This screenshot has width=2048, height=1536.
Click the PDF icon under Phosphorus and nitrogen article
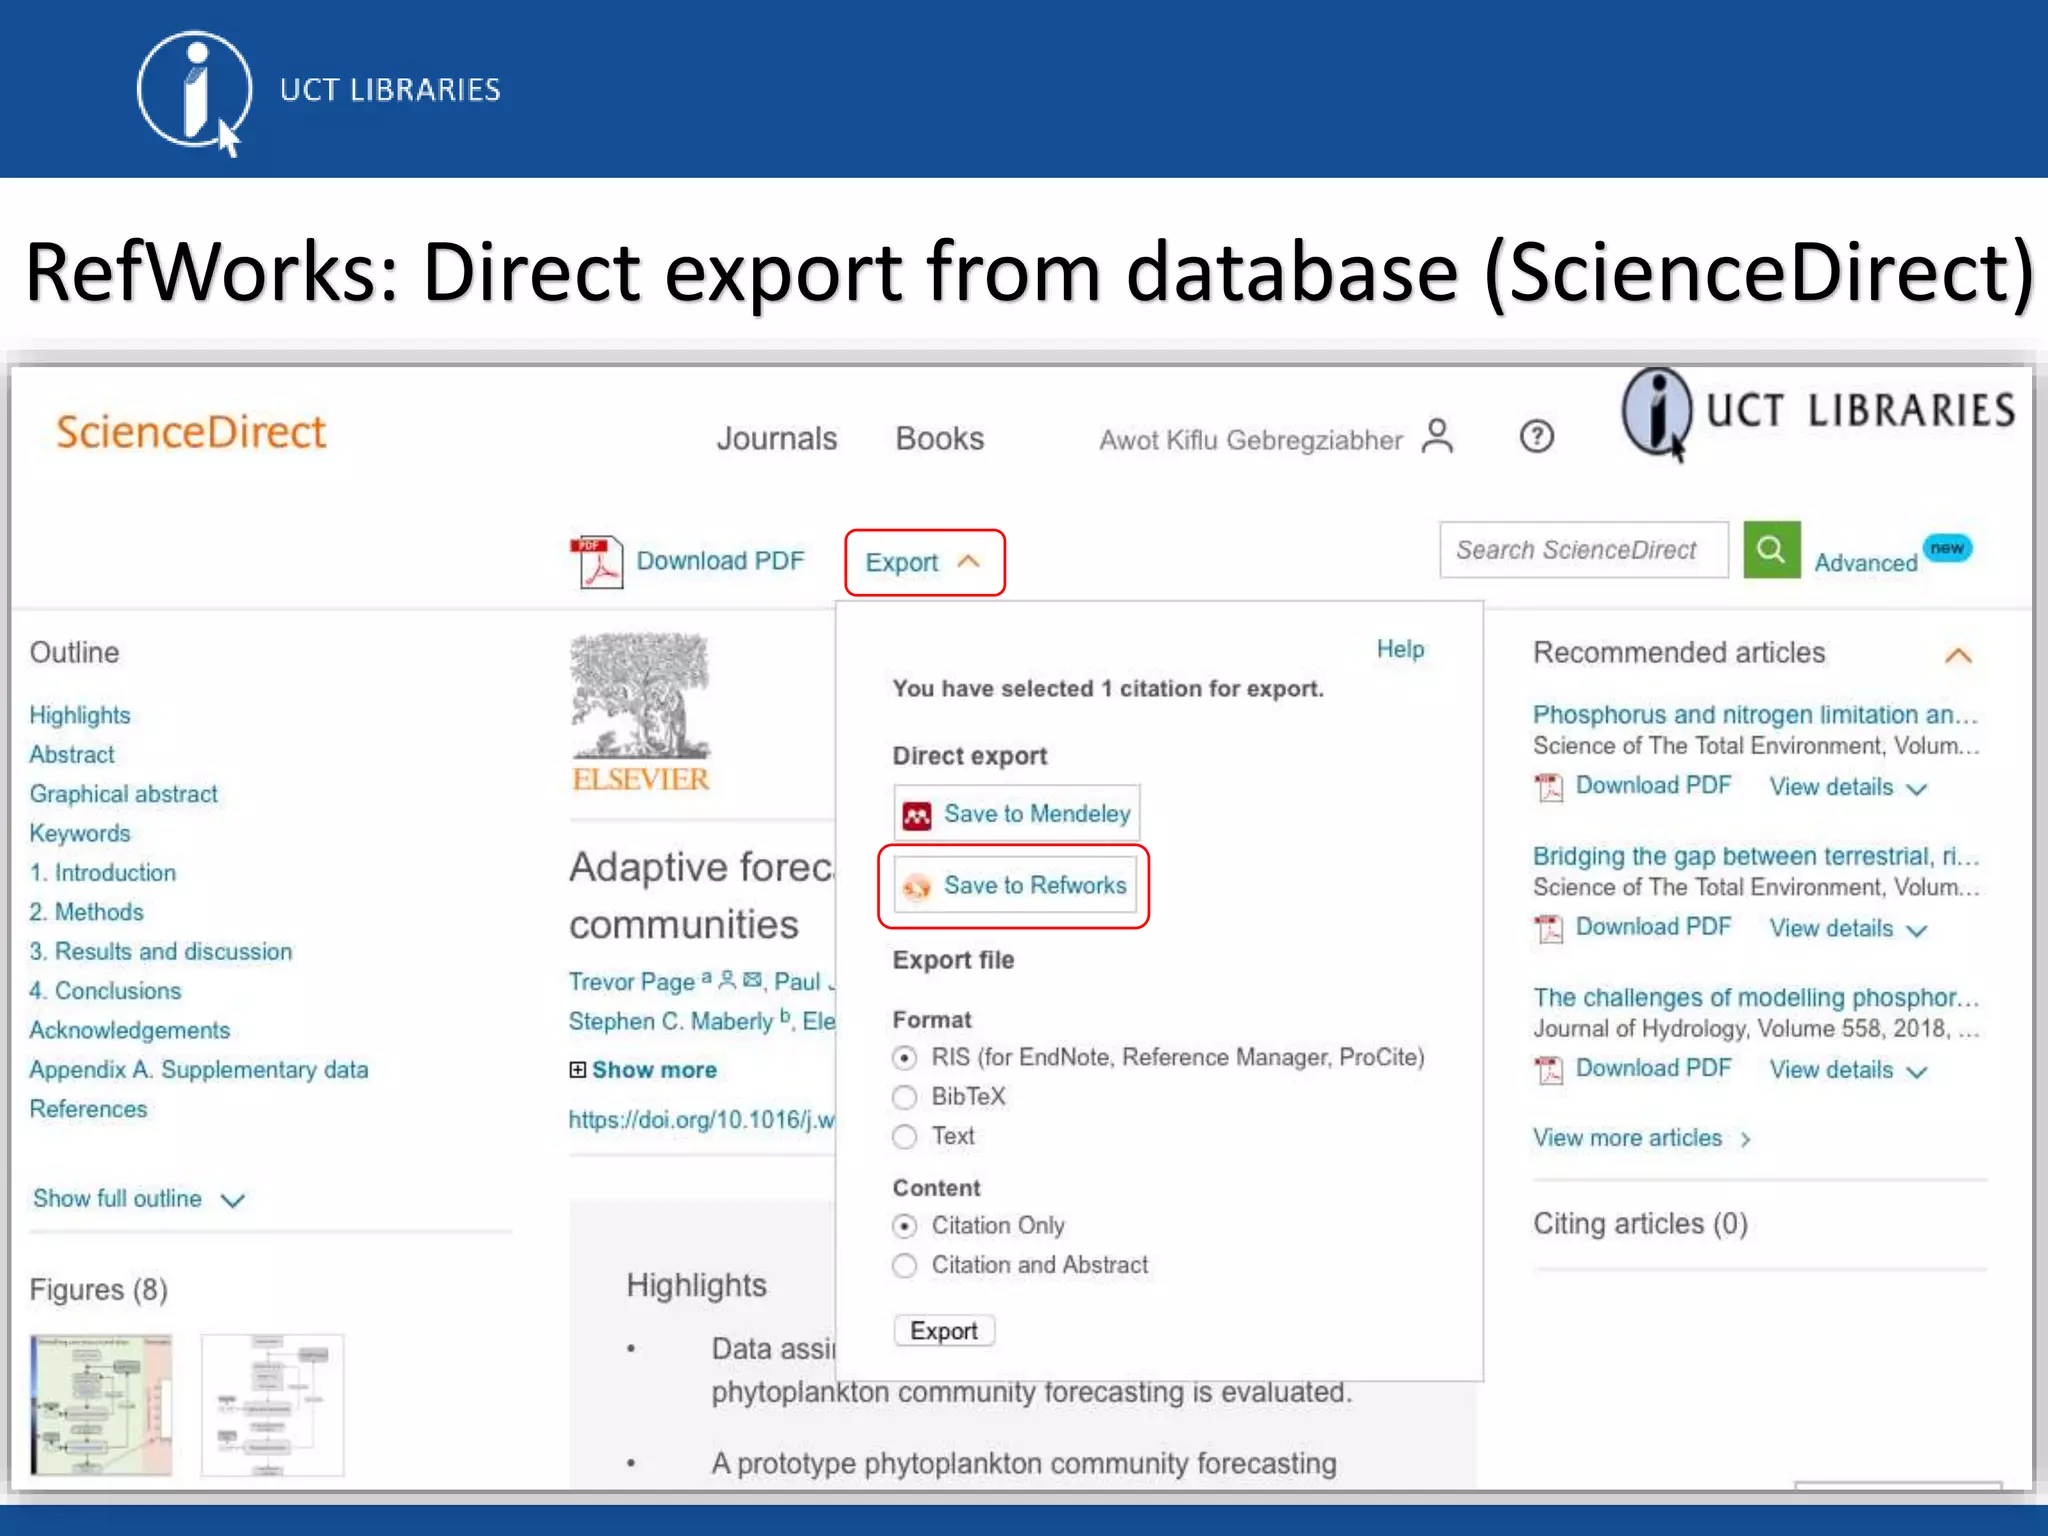tap(1549, 787)
